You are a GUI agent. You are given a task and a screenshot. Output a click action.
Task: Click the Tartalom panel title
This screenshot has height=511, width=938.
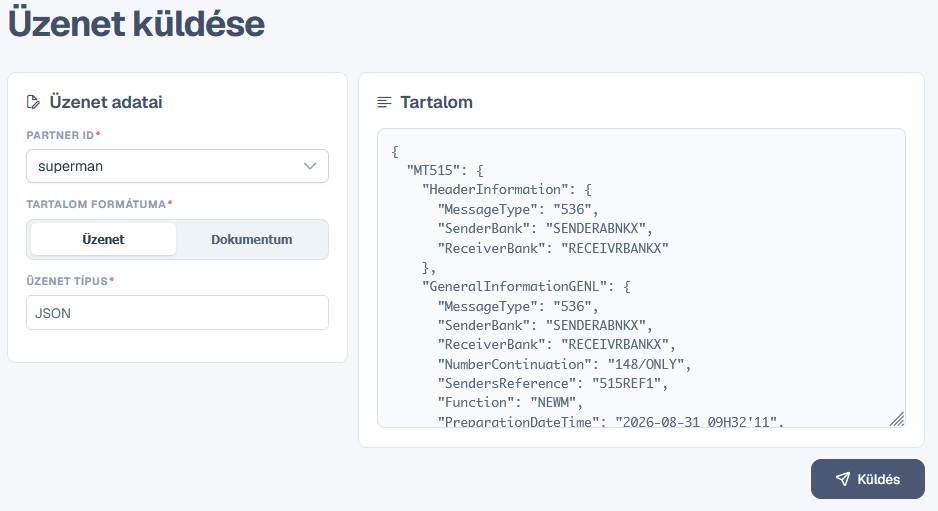click(437, 102)
